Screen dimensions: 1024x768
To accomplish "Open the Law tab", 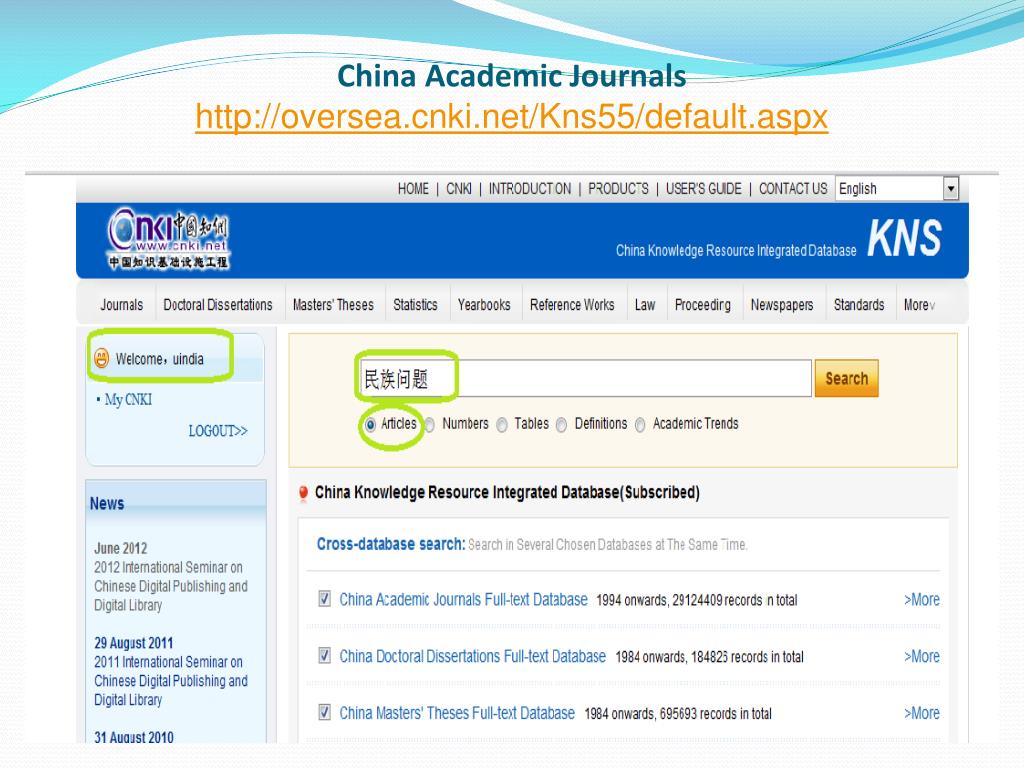I will point(645,305).
